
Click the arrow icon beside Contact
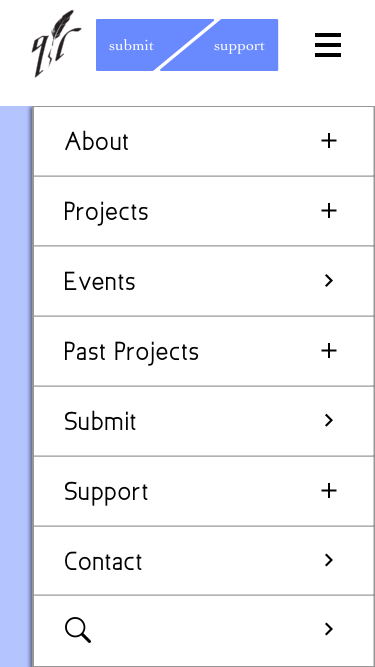[x=328, y=560]
